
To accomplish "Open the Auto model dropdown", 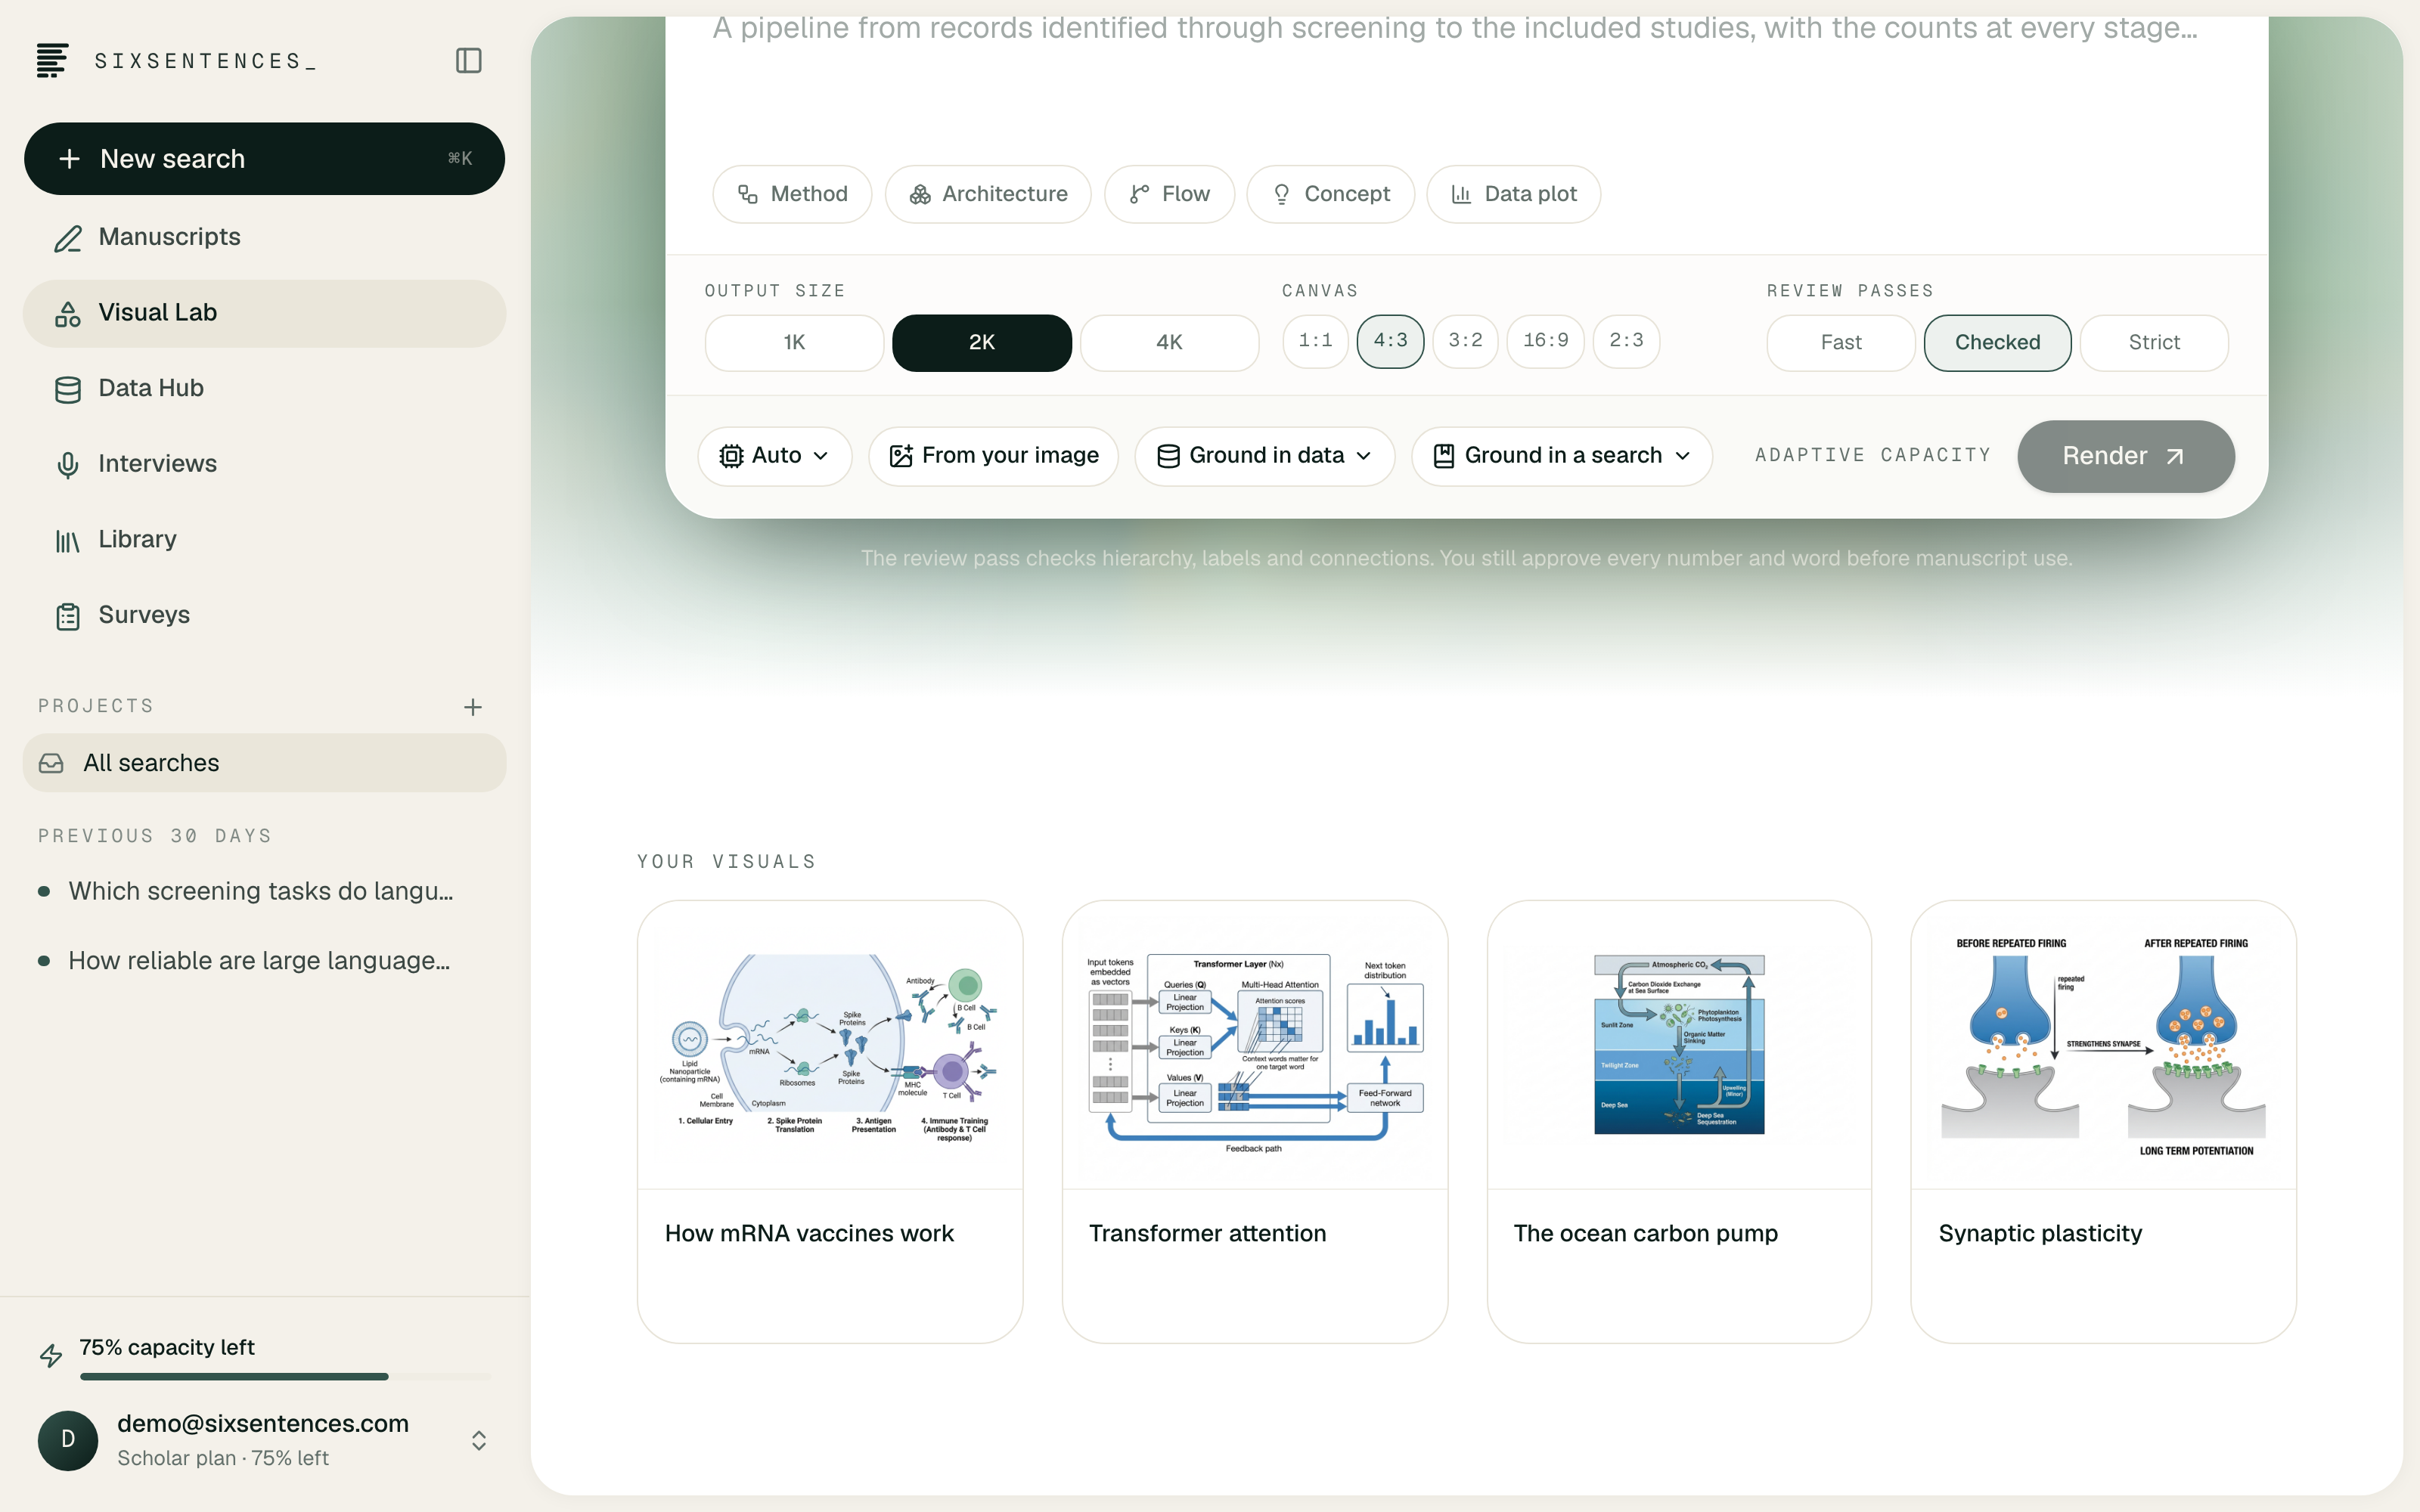I will coord(775,456).
